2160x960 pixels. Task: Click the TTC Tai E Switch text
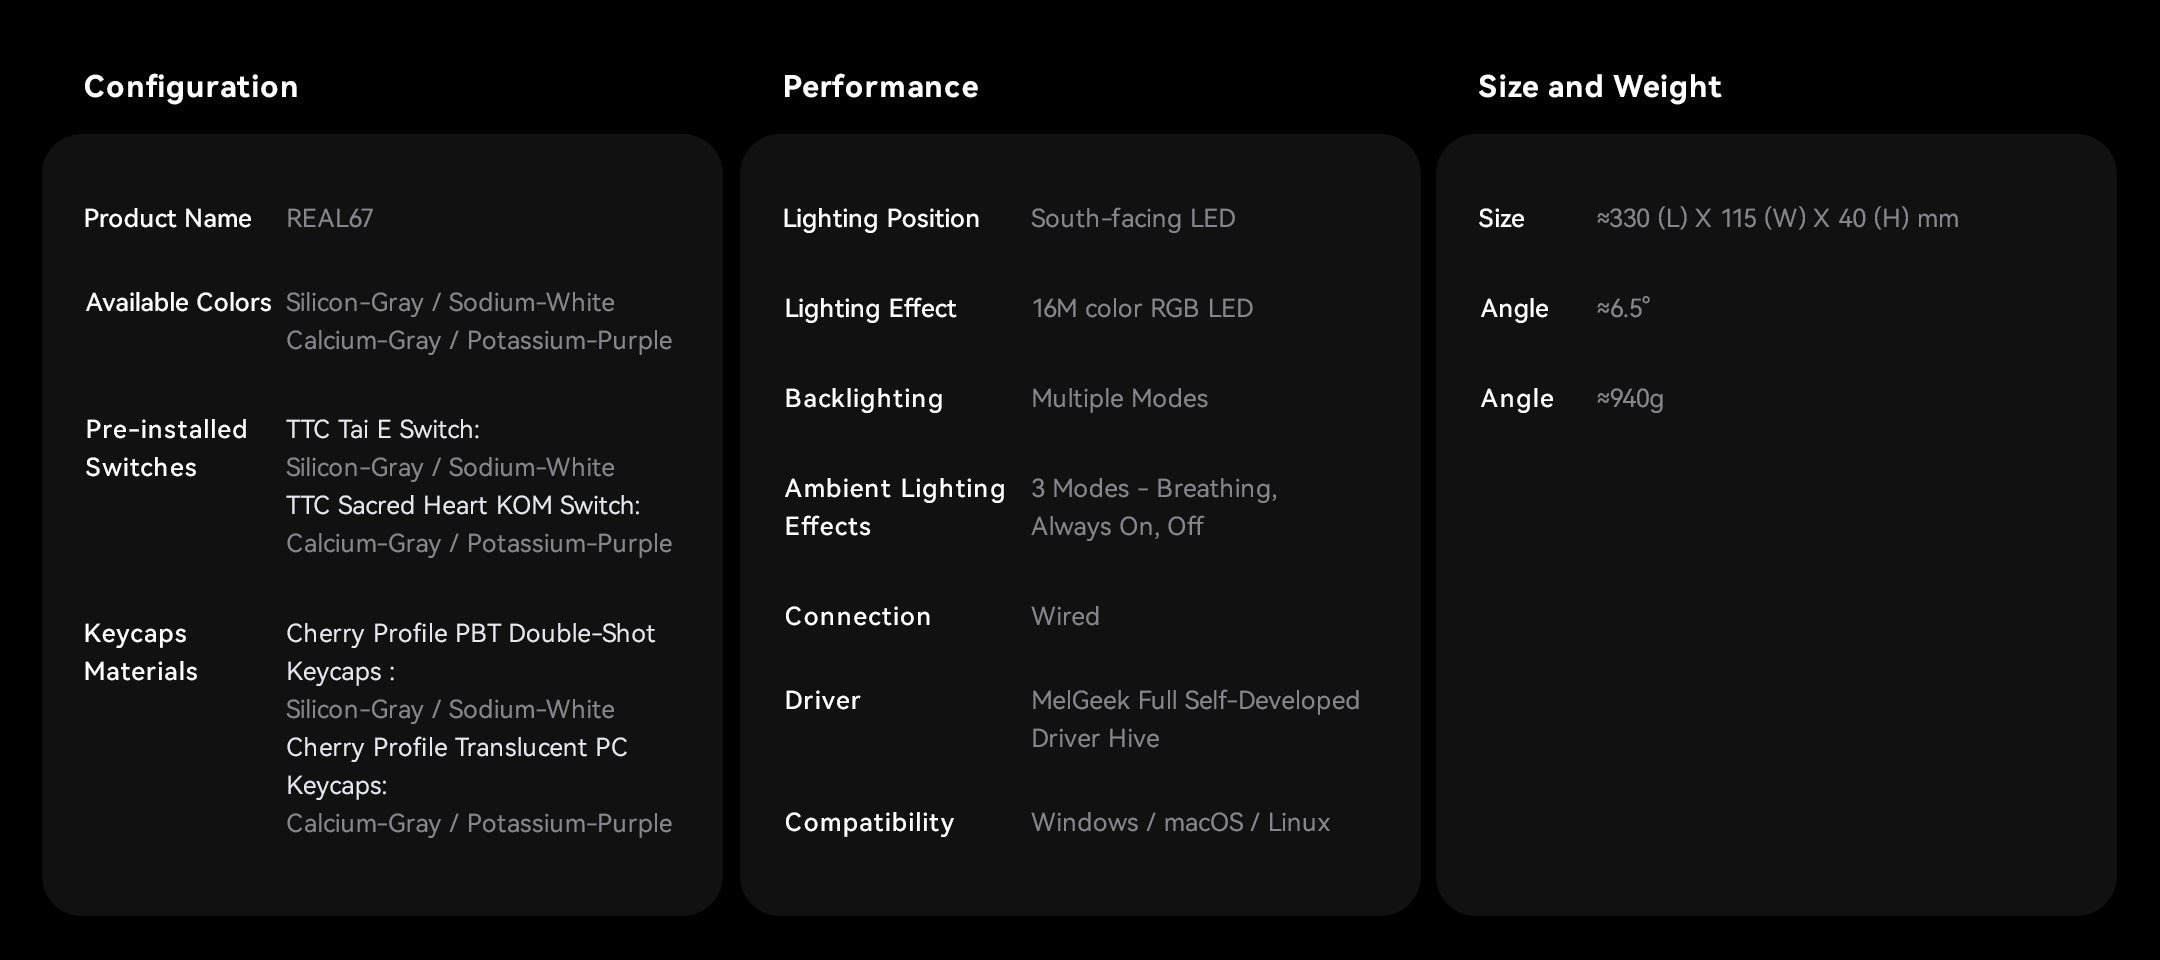point(382,429)
